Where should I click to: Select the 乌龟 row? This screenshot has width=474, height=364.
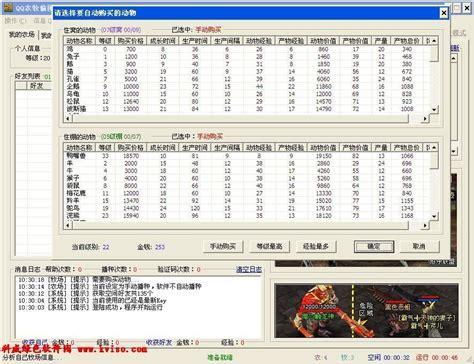pos(246,94)
